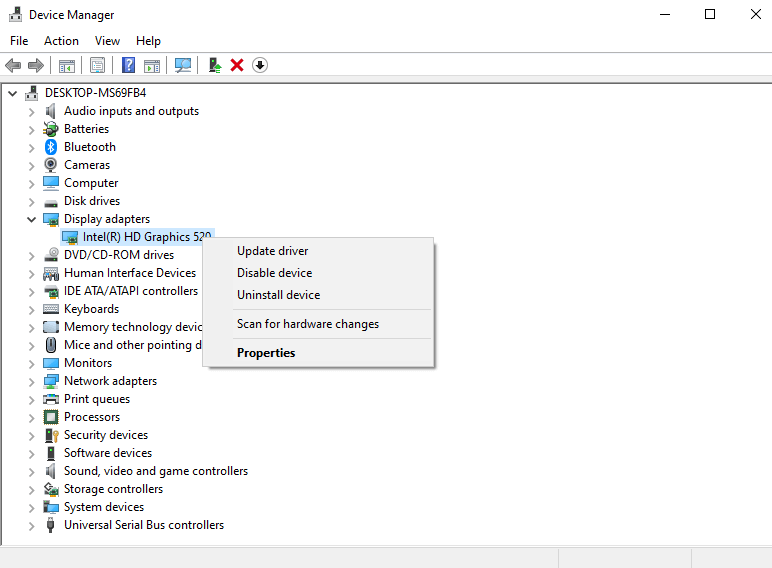Click the Storage controllers icon

point(51,489)
